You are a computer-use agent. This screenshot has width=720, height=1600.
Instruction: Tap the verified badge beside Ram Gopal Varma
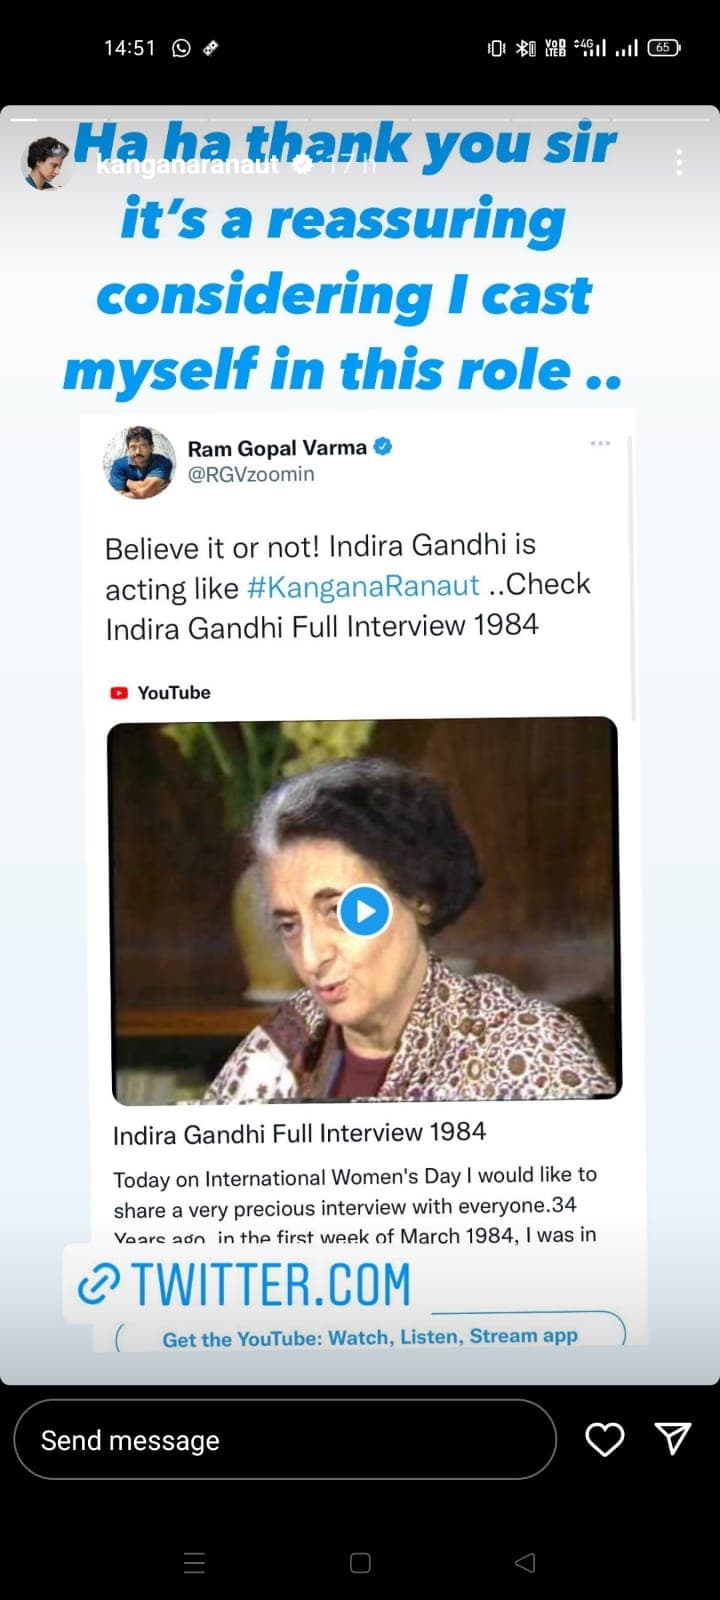tap(383, 447)
